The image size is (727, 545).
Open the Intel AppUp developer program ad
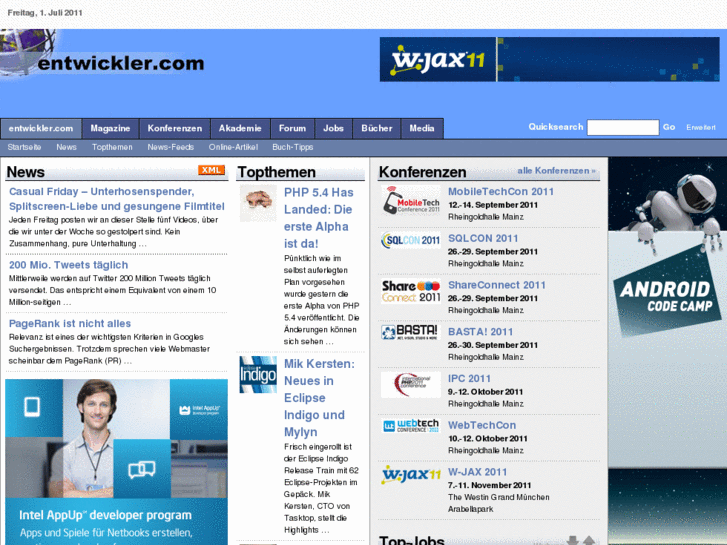[116, 462]
